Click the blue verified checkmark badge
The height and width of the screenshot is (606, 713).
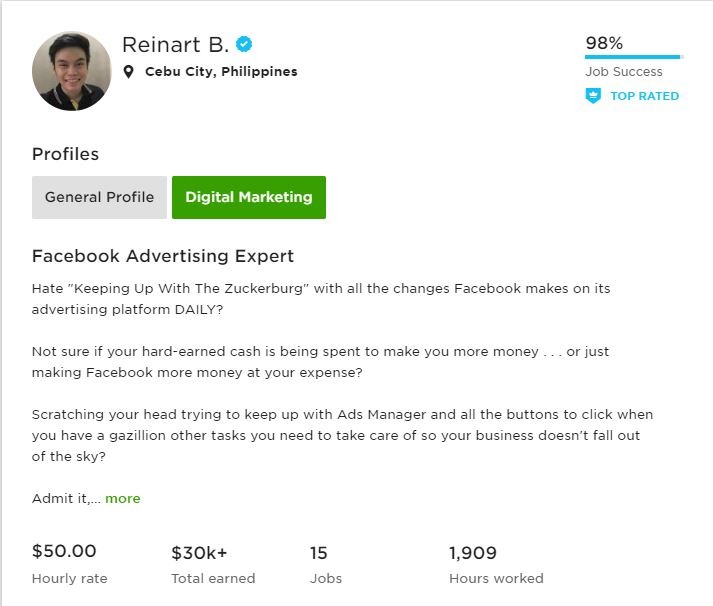tap(244, 44)
